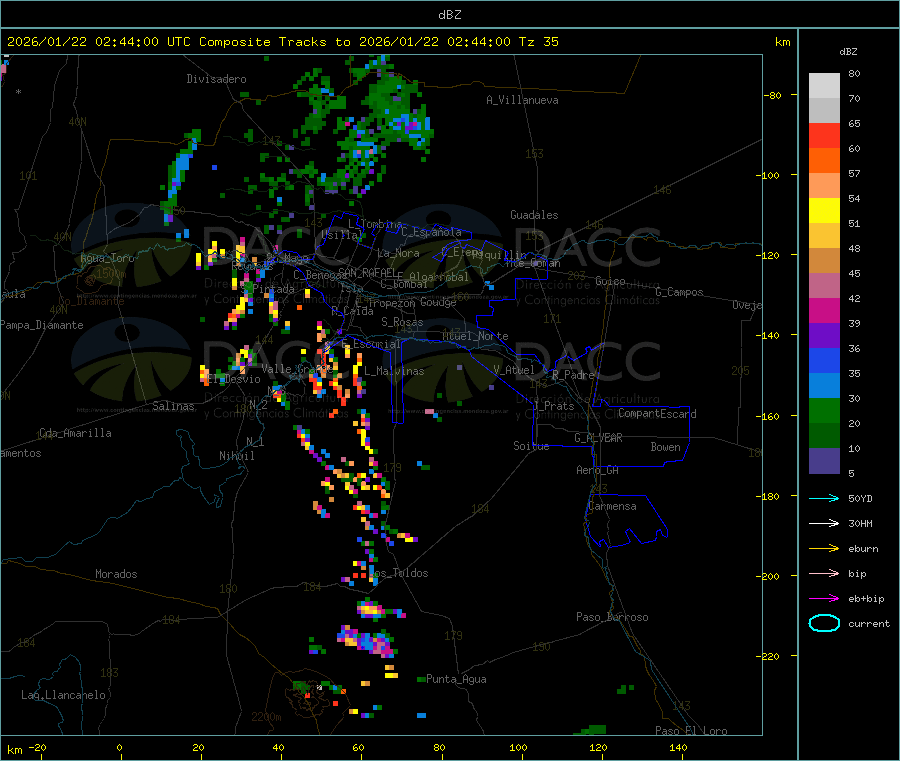Click the Atuel_Norte map label
Screen dimensions: 900x761
(475, 336)
